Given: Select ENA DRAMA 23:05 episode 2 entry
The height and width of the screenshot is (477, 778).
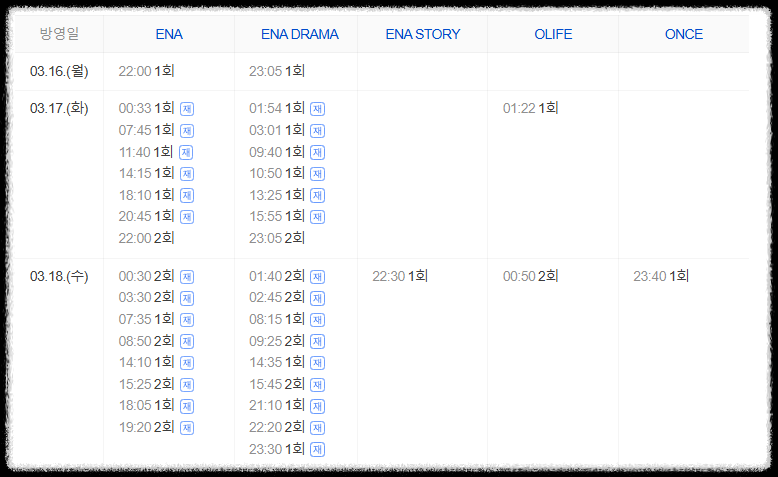Looking at the screenshot, I should (277, 238).
